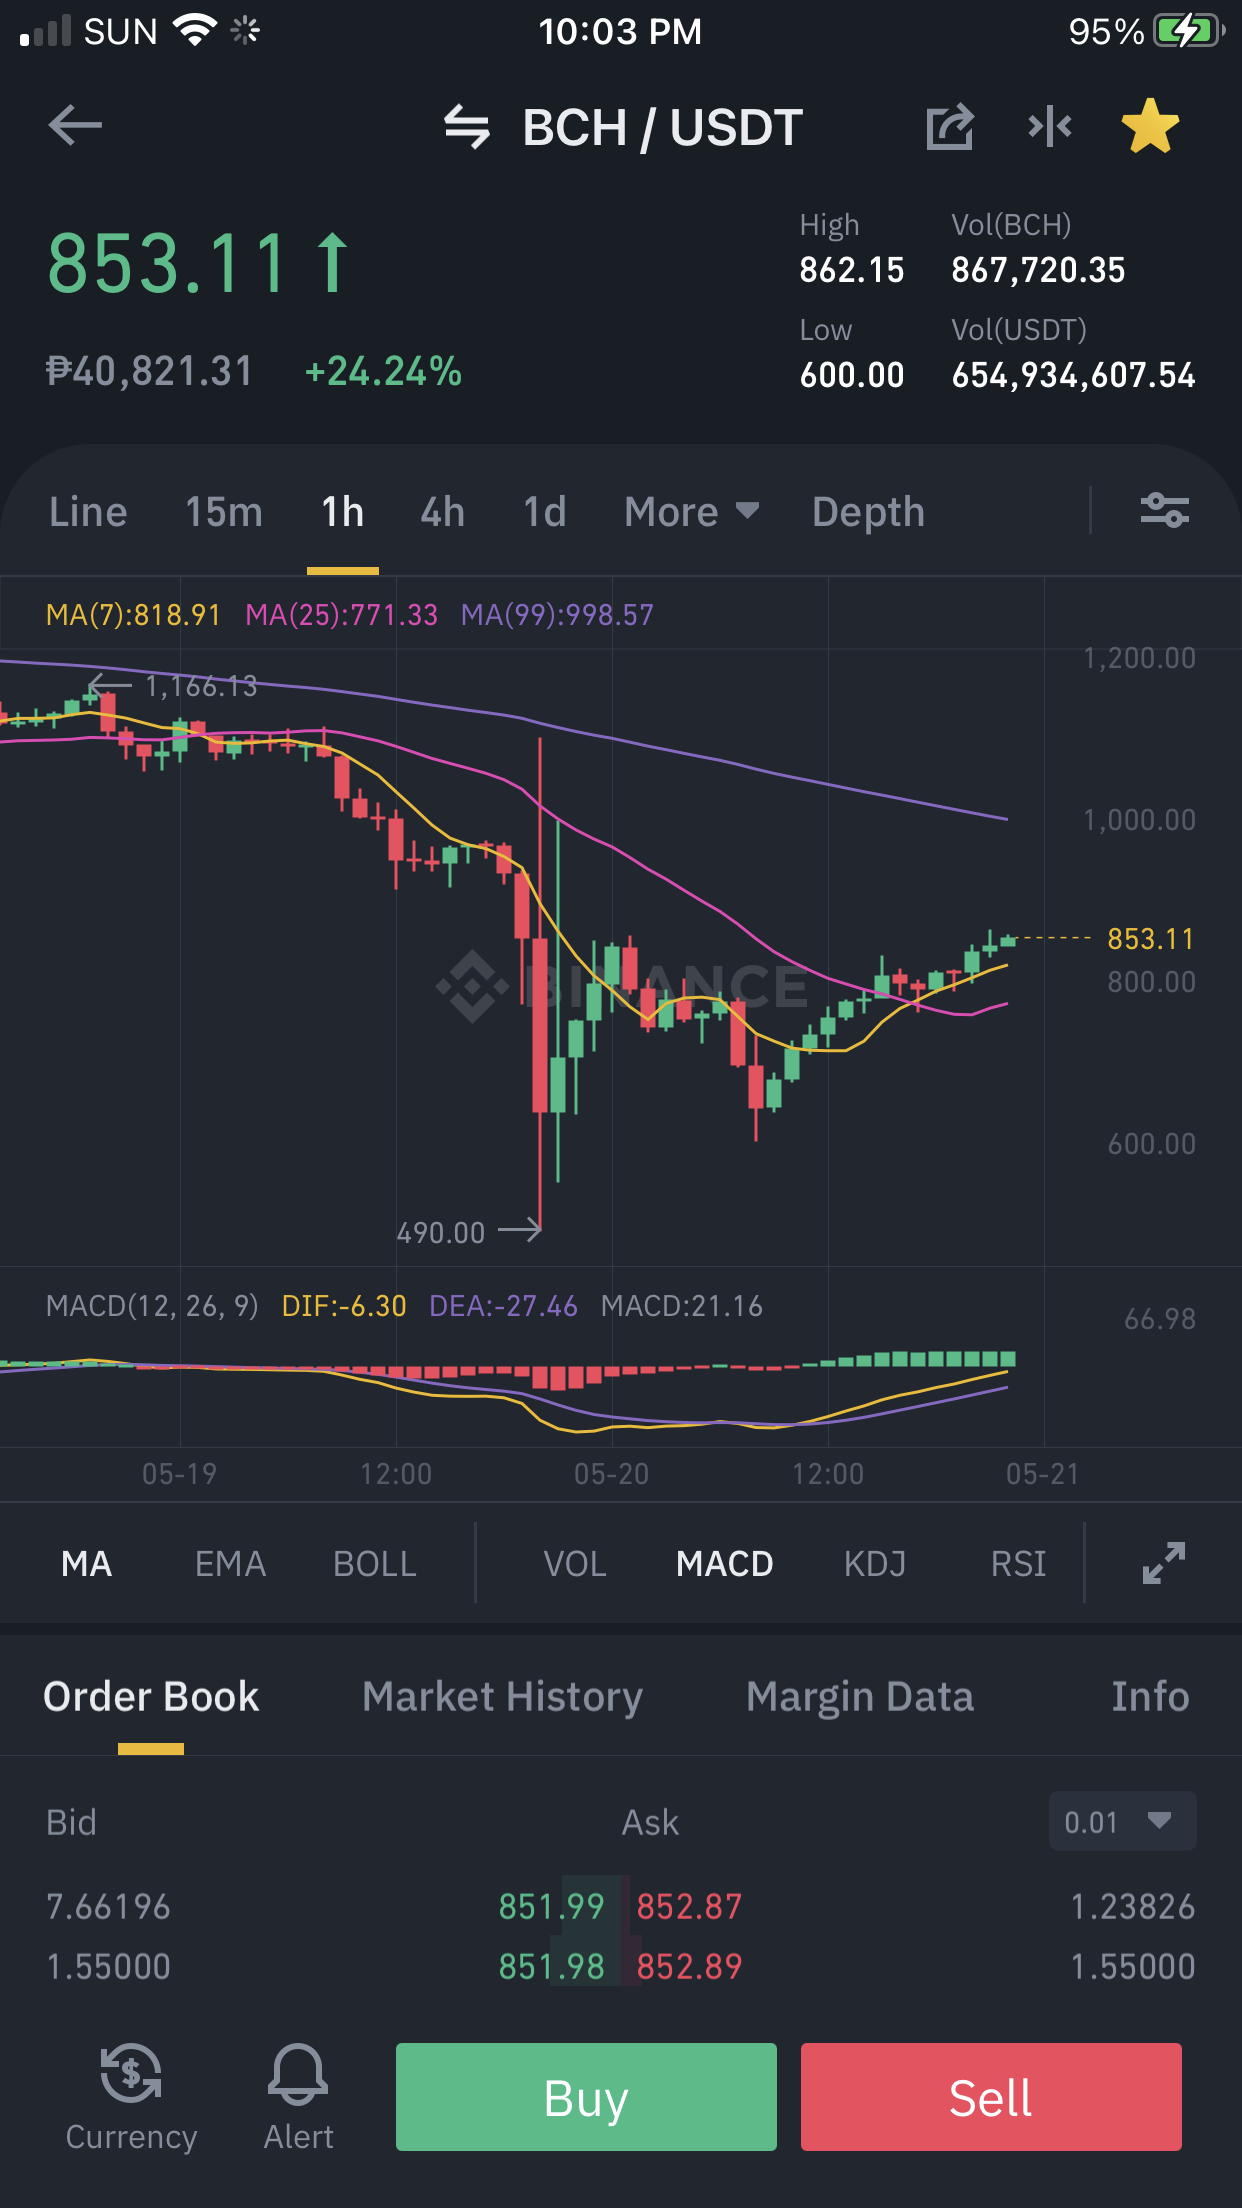Tap the green Buy button

click(x=586, y=2097)
